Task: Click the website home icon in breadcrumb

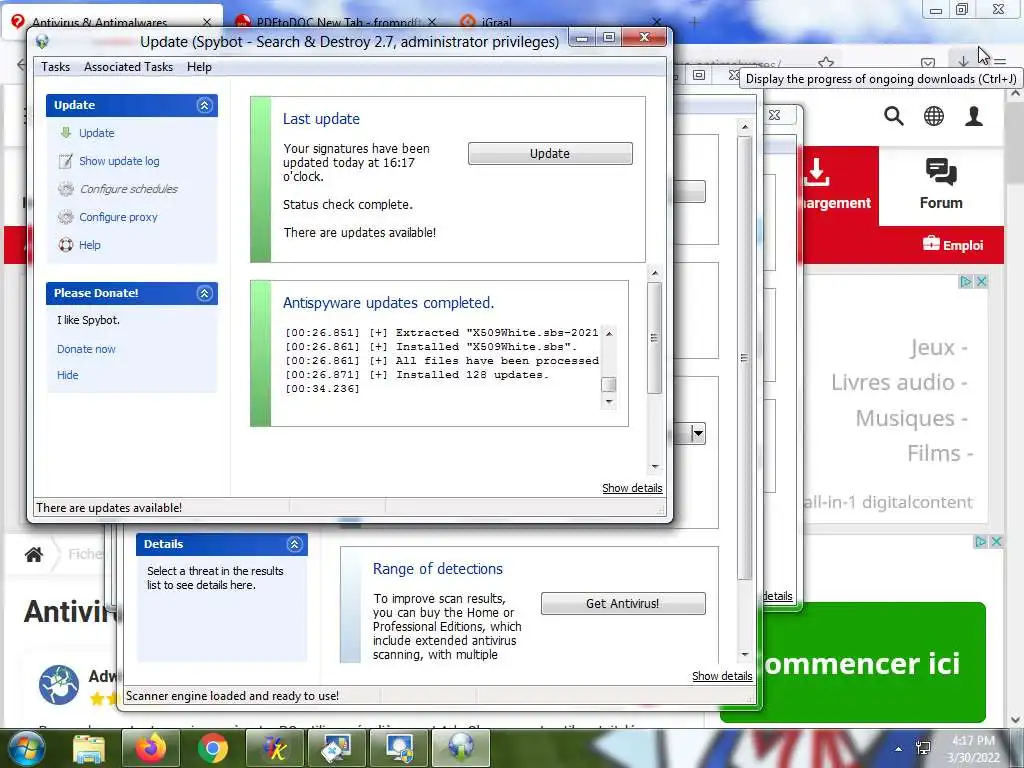Action: [x=34, y=554]
